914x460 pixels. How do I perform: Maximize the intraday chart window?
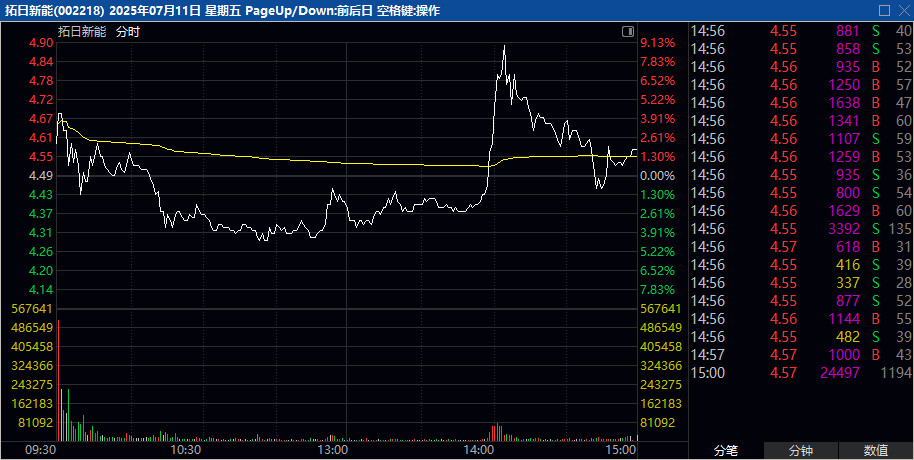(883, 10)
